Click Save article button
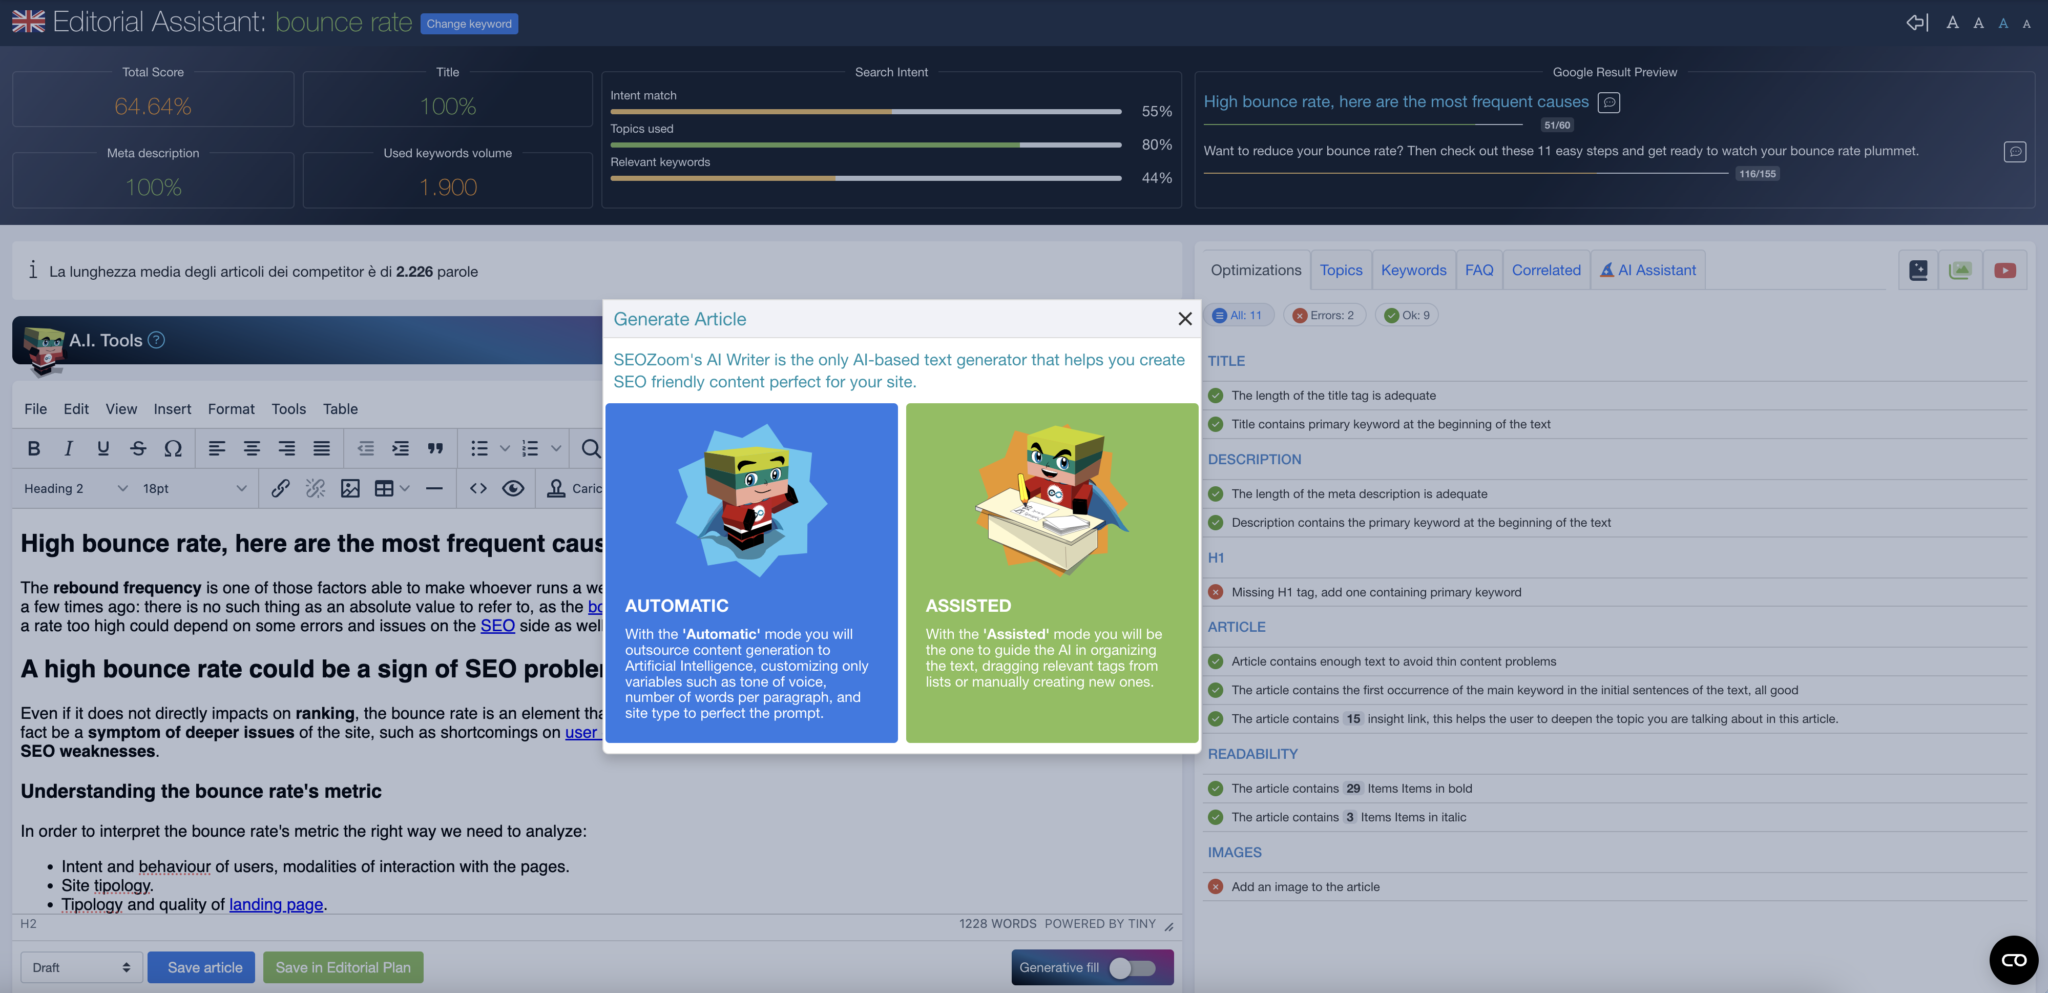The image size is (2048, 993). click(x=201, y=967)
